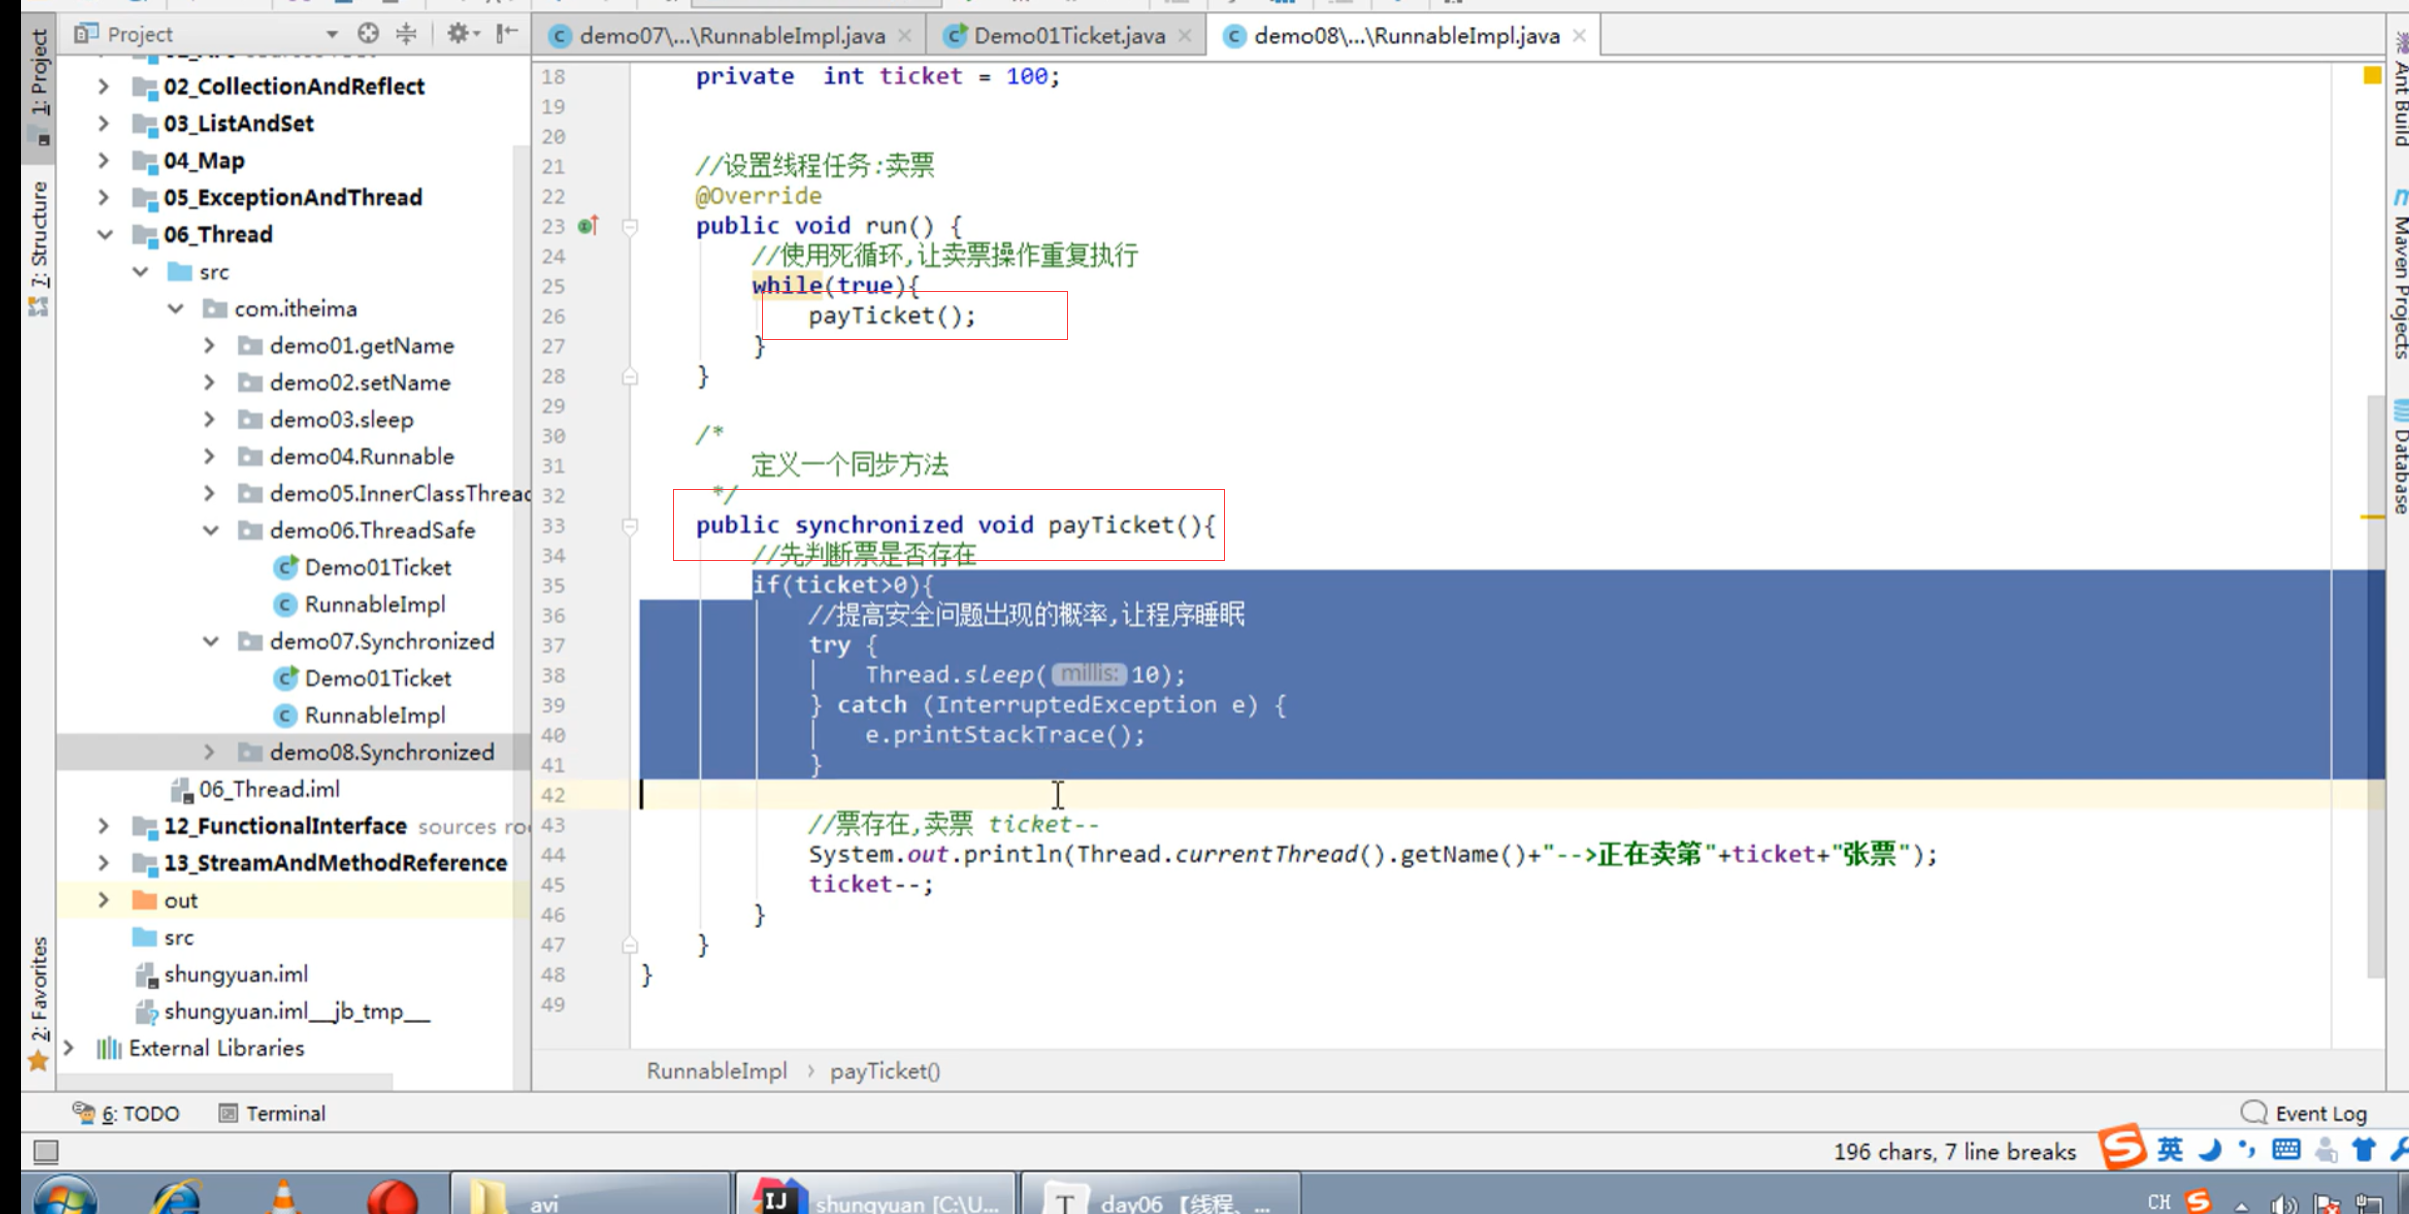Open the Event Log icon
This screenshot has height=1214, width=2409.
2254,1112
